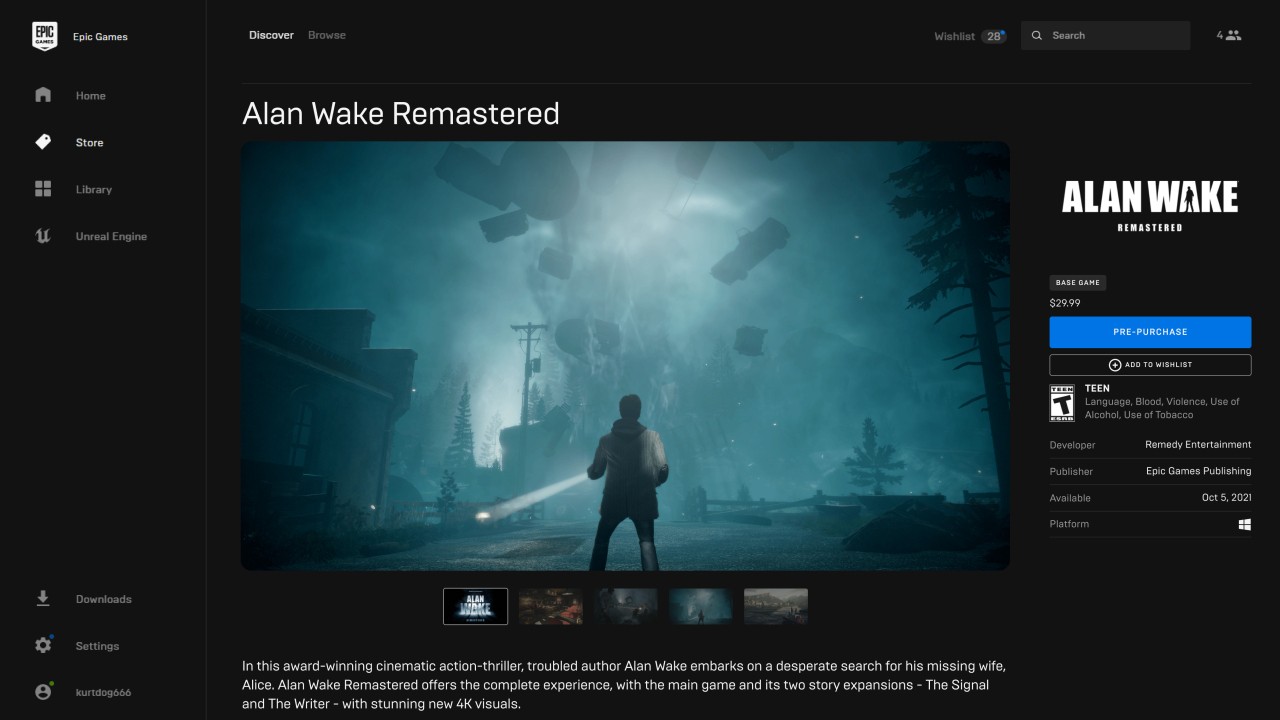Viewport: 1280px width, 720px height.
Task: Click the Epic Games sidebar title text
Action: (x=100, y=37)
